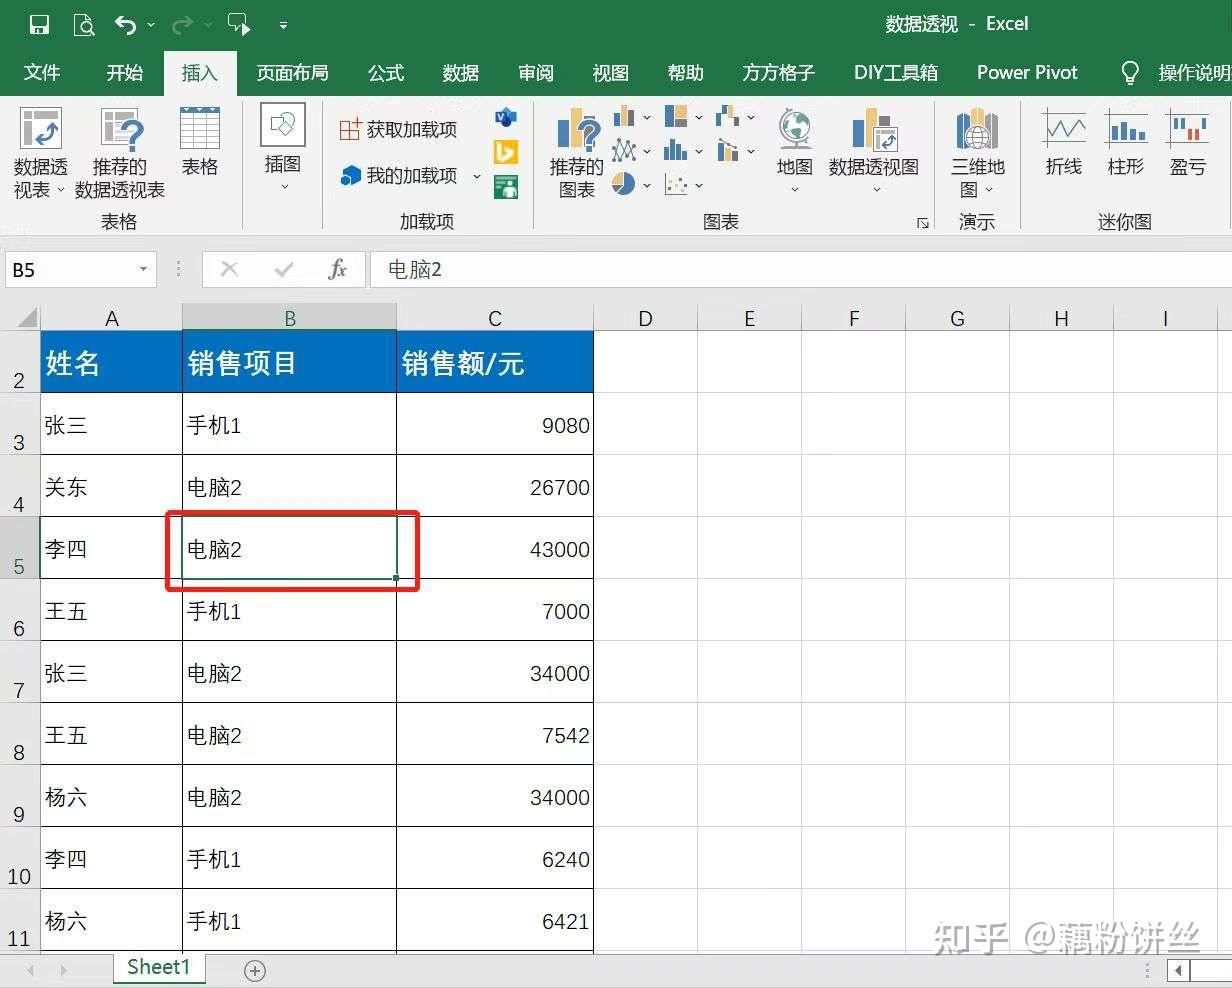Image resolution: width=1232 pixels, height=988 pixels.
Task: Click 获取加载项 button
Action: pyautogui.click(x=398, y=129)
